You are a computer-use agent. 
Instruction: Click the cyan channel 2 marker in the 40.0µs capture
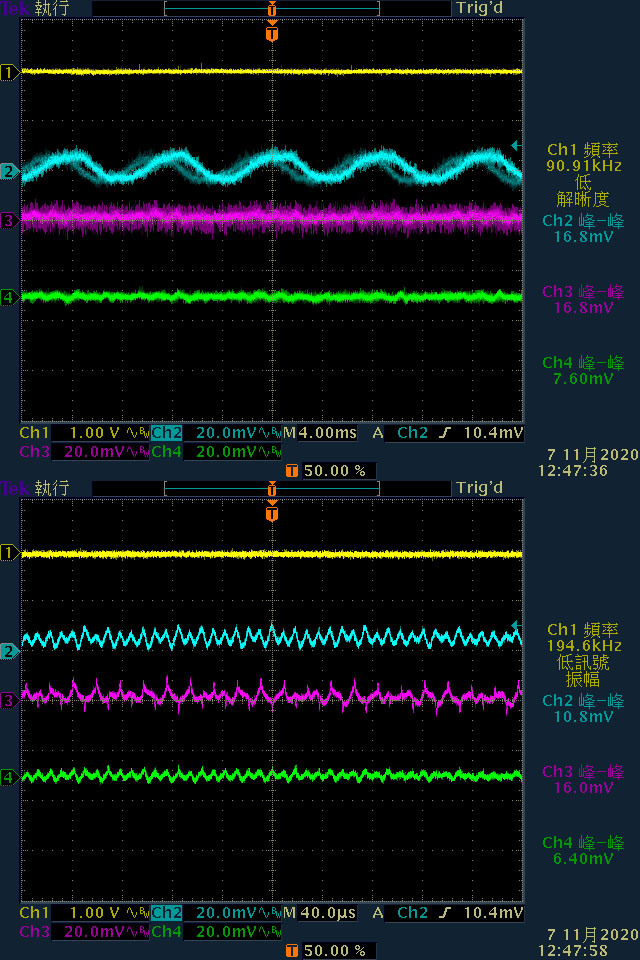(x=9, y=651)
